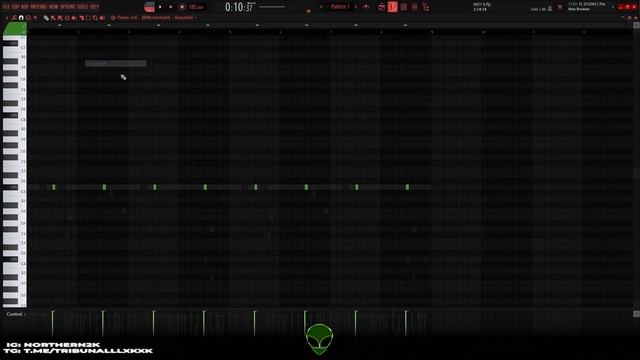
Task: Open the Mixer view icon
Action: coord(415,7)
